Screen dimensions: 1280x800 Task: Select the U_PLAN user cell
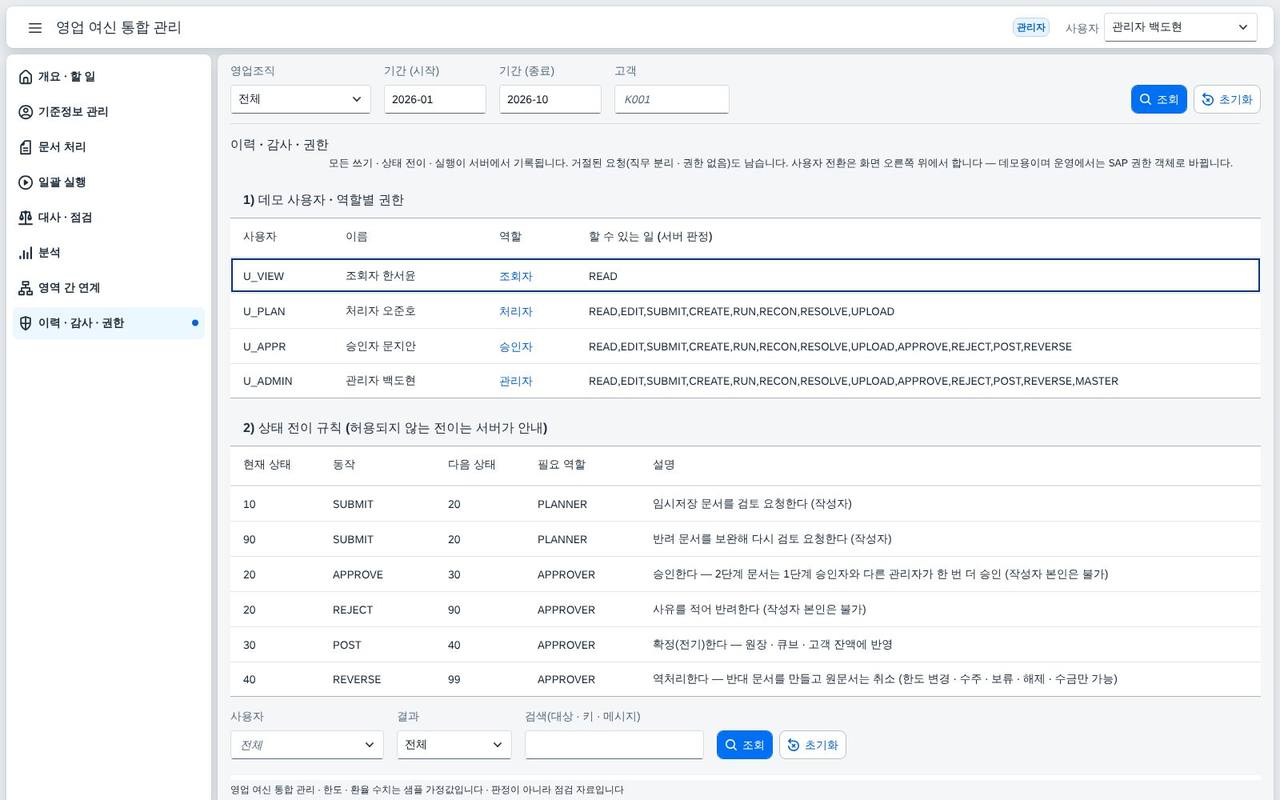coord(264,311)
